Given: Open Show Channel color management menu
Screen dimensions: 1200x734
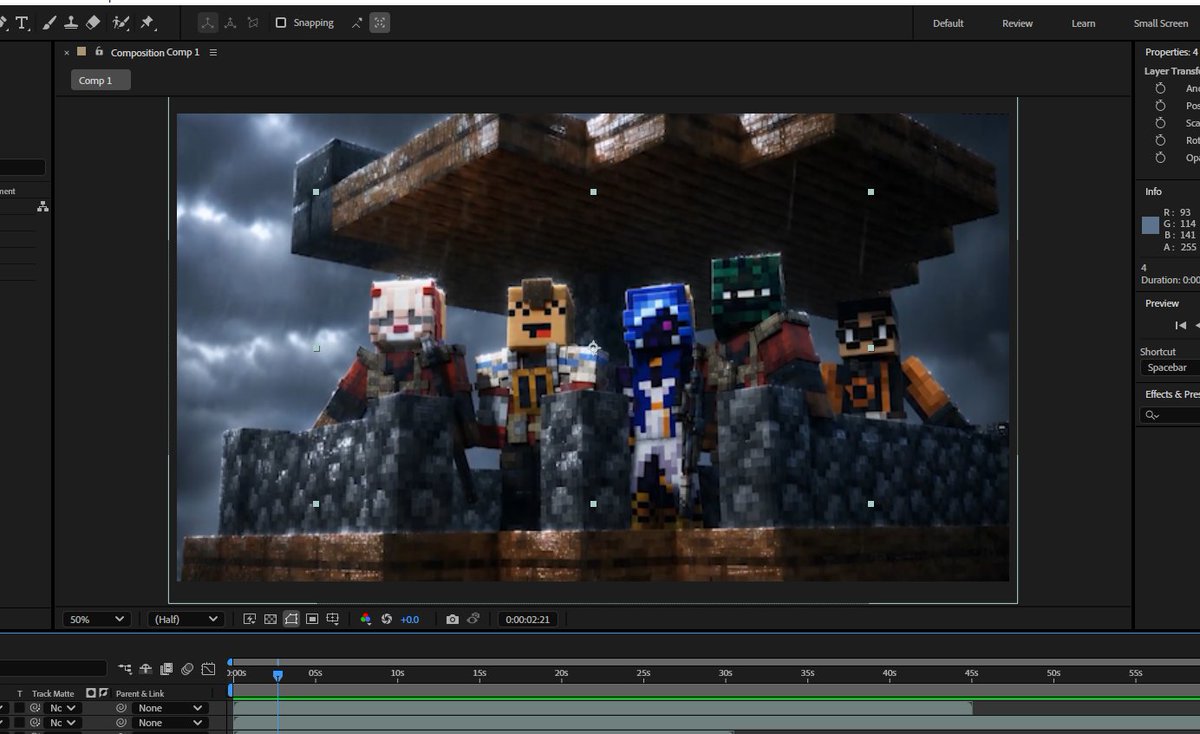Looking at the screenshot, I should (365, 619).
